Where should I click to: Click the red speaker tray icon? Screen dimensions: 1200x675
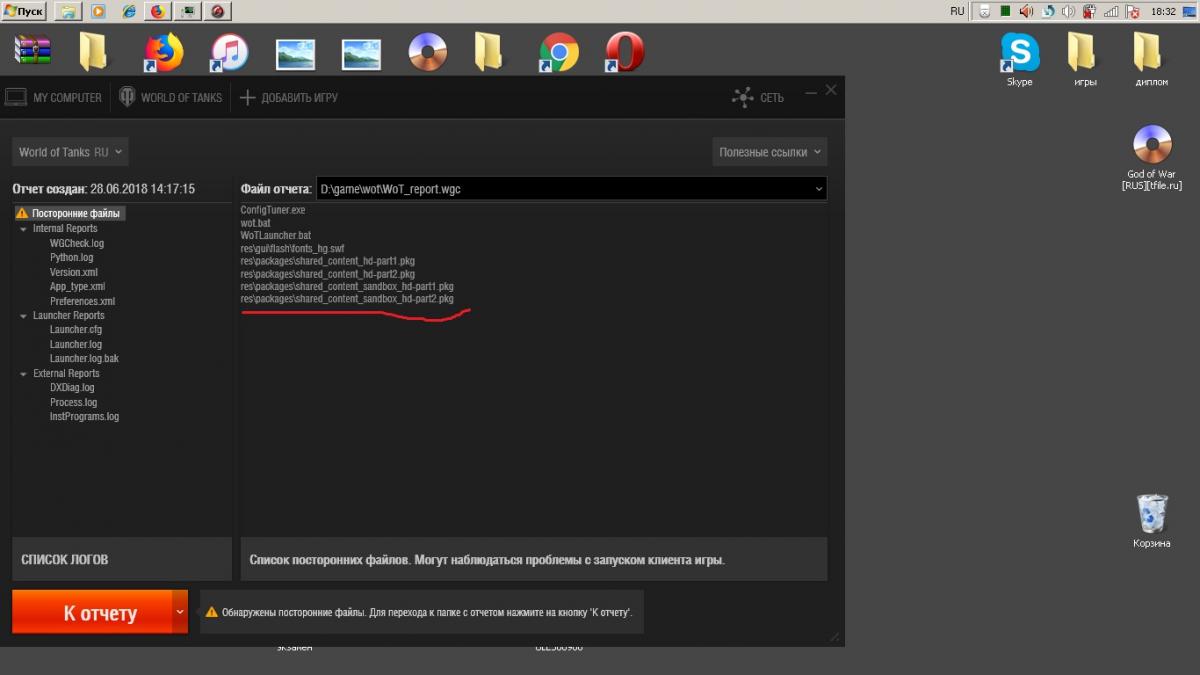(x=1027, y=11)
